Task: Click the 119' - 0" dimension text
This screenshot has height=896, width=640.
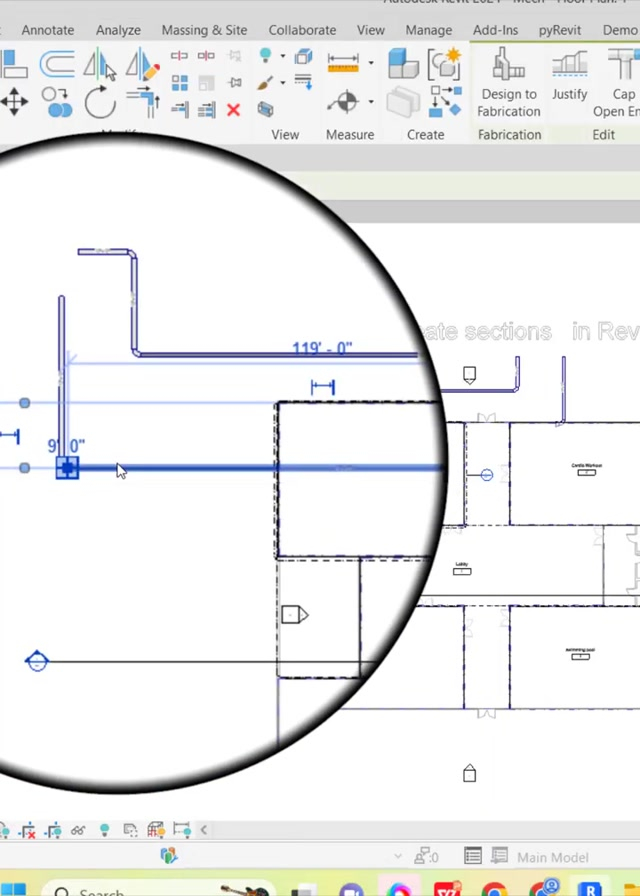Action: (322, 348)
